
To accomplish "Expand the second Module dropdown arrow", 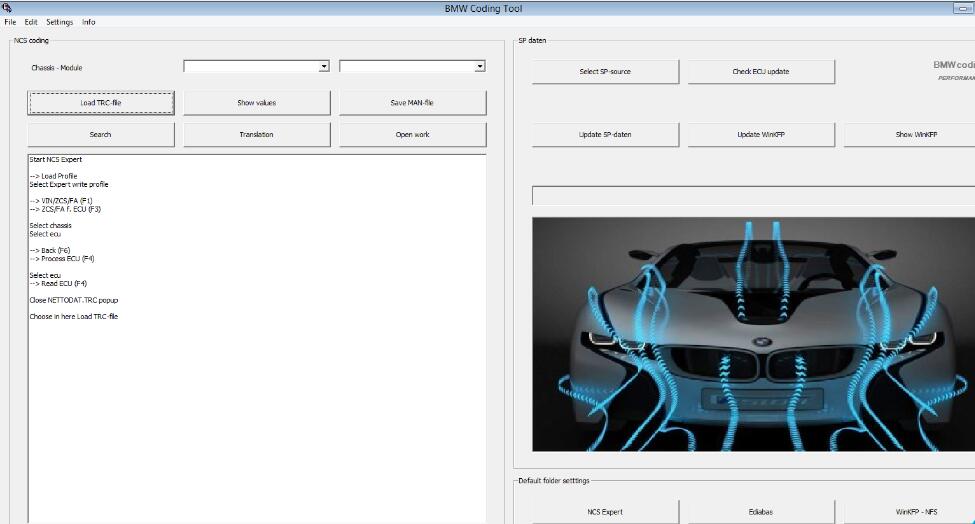I will [x=479, y=67].
